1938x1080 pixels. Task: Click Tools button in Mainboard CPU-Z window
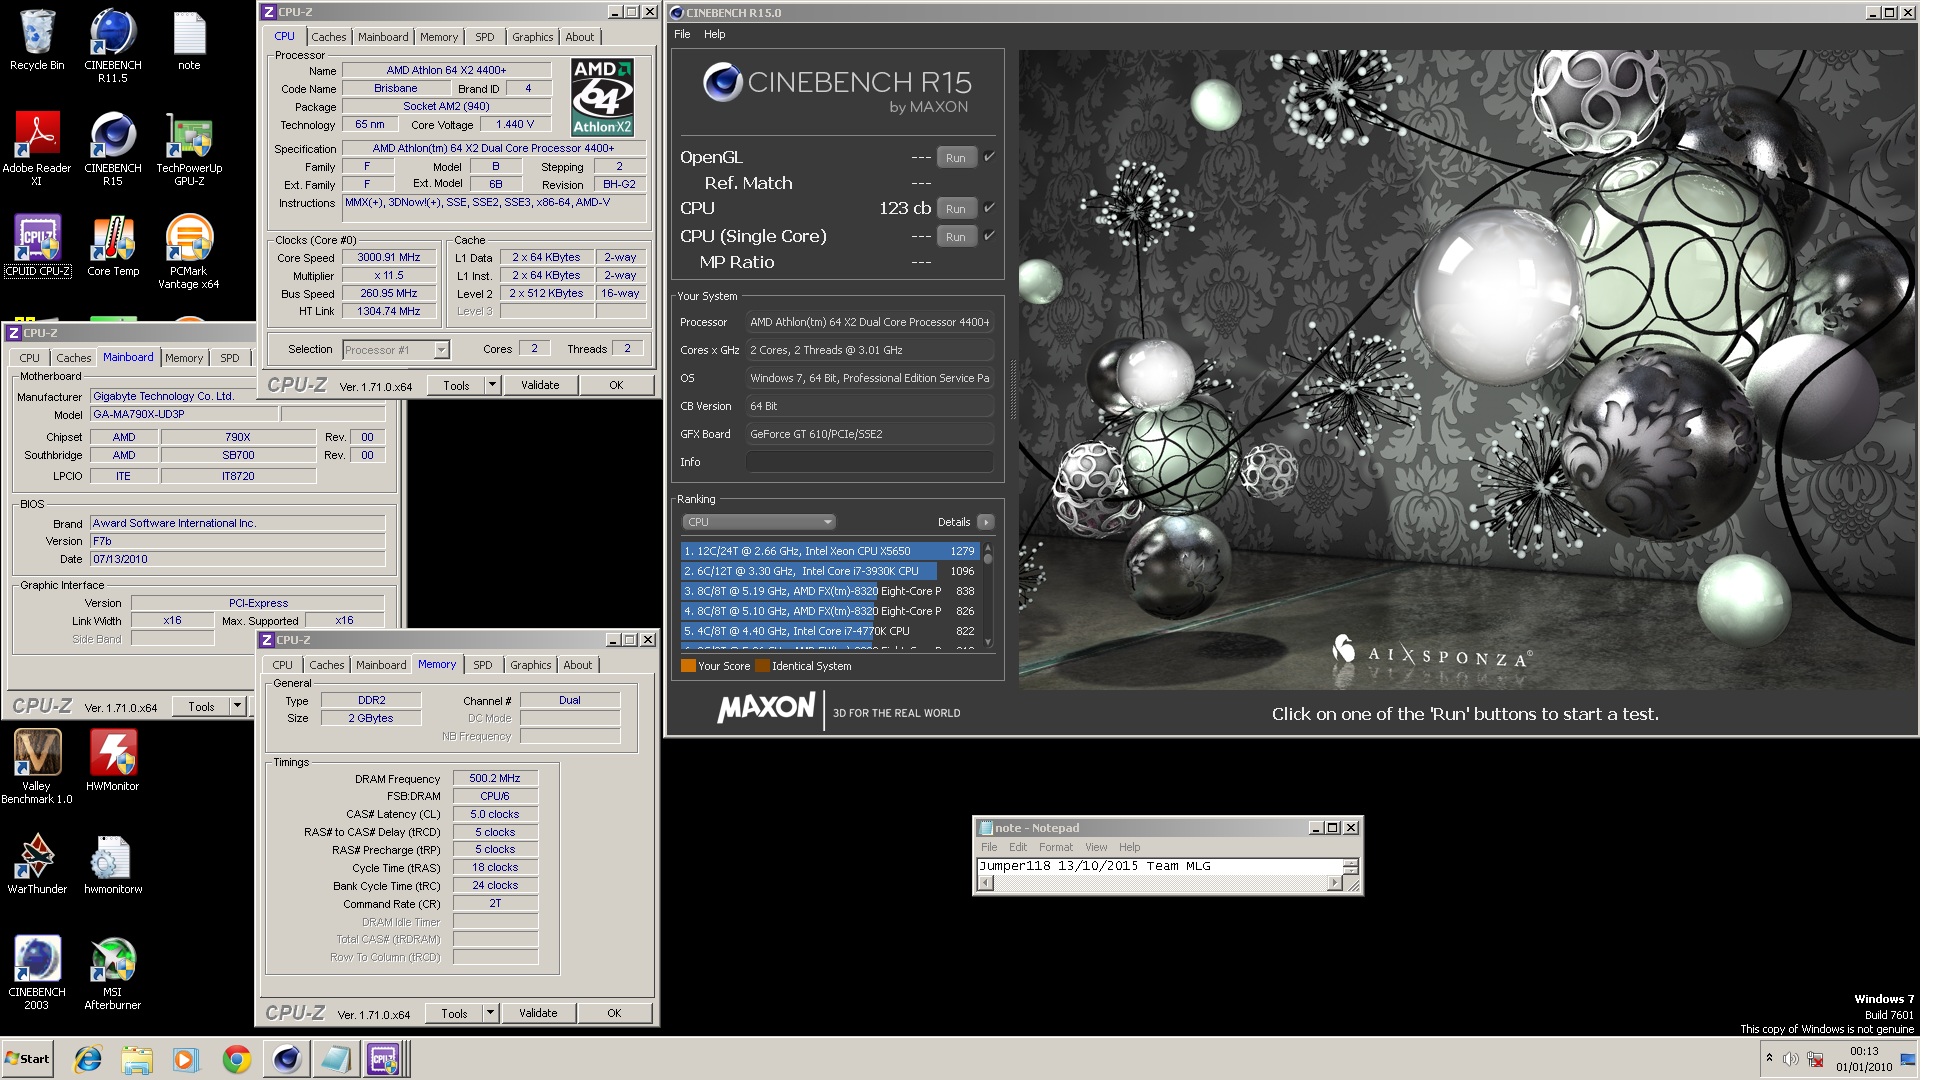(x=201, y=706)
